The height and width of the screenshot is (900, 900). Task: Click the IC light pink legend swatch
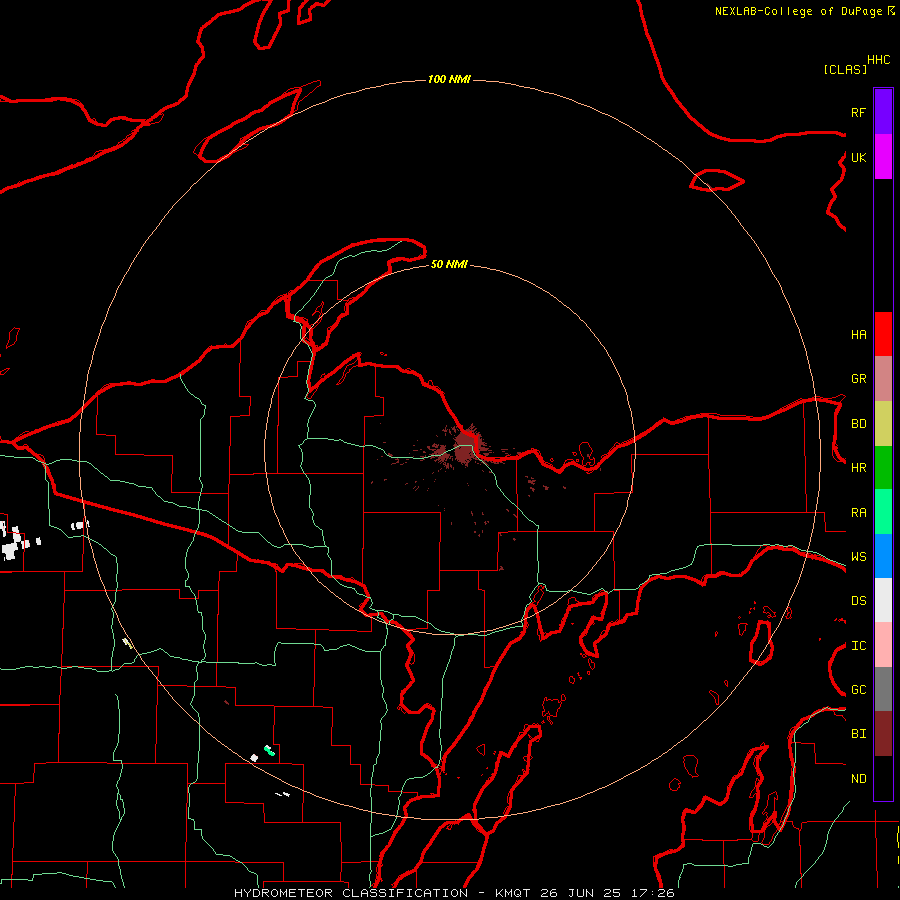(883, 645)
